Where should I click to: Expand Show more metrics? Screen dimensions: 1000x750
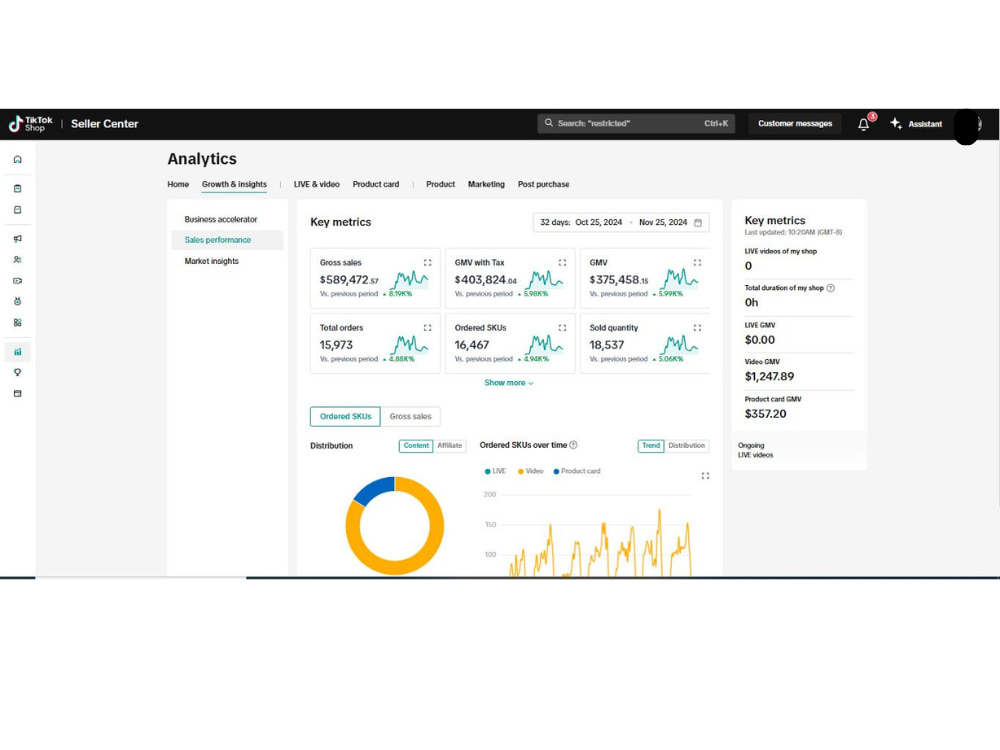(x=508, y=383)
